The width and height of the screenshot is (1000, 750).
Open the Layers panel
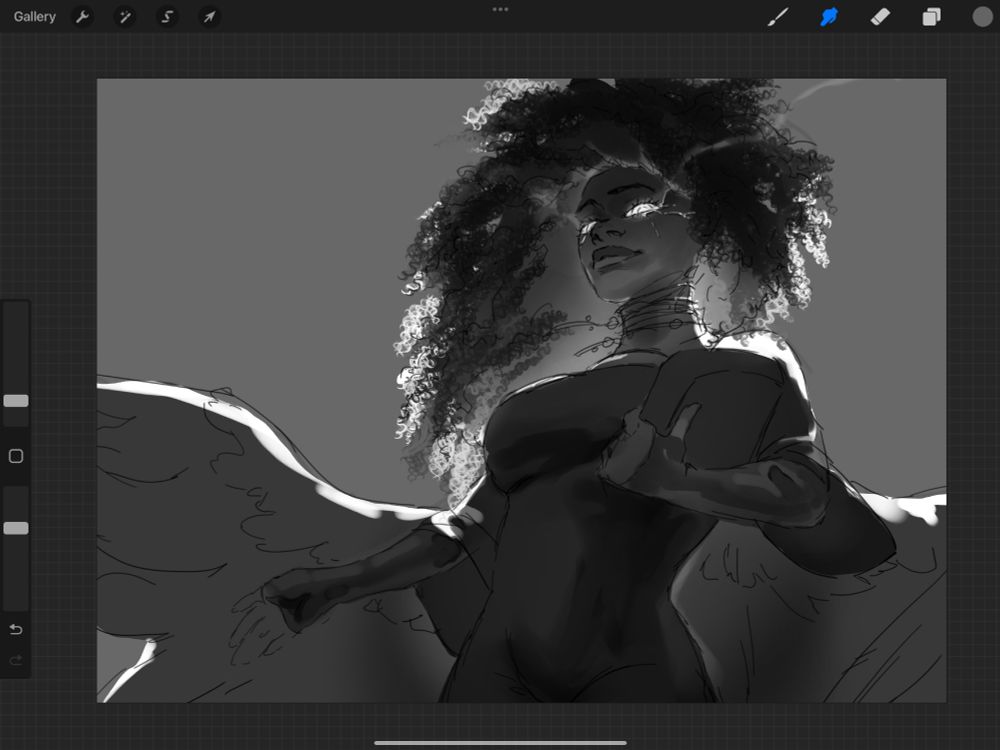tap(931, 17)
